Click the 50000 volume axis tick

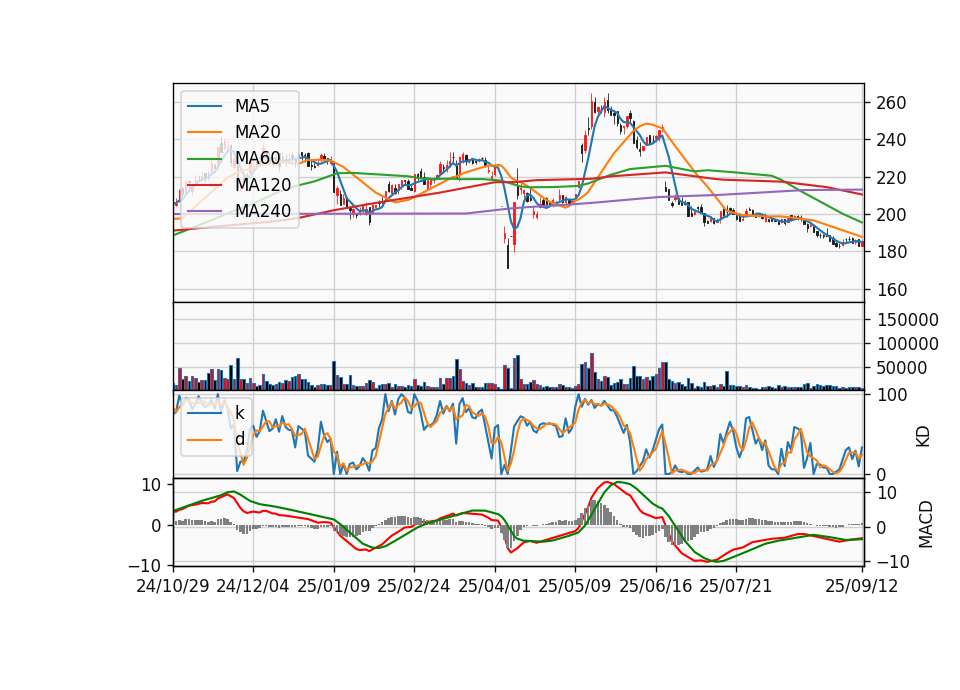click(902, 368)
